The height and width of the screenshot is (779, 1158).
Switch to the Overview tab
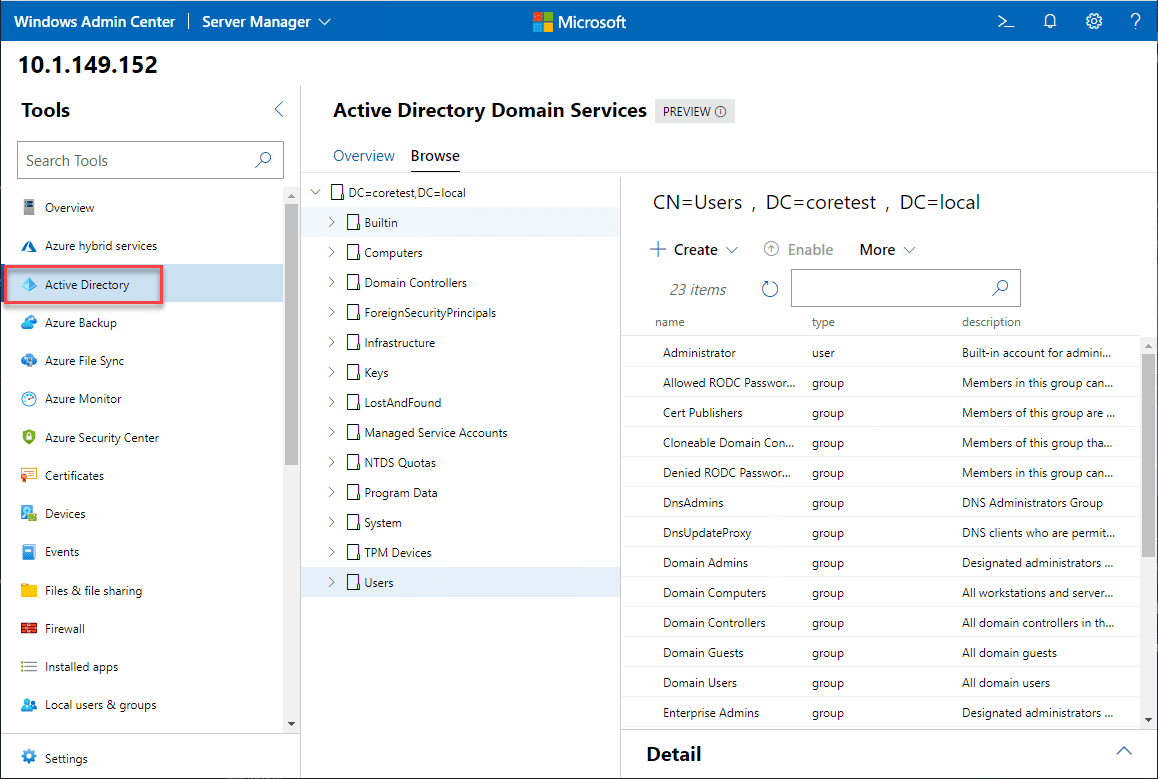pyautogui.click(x=363, y=156)
